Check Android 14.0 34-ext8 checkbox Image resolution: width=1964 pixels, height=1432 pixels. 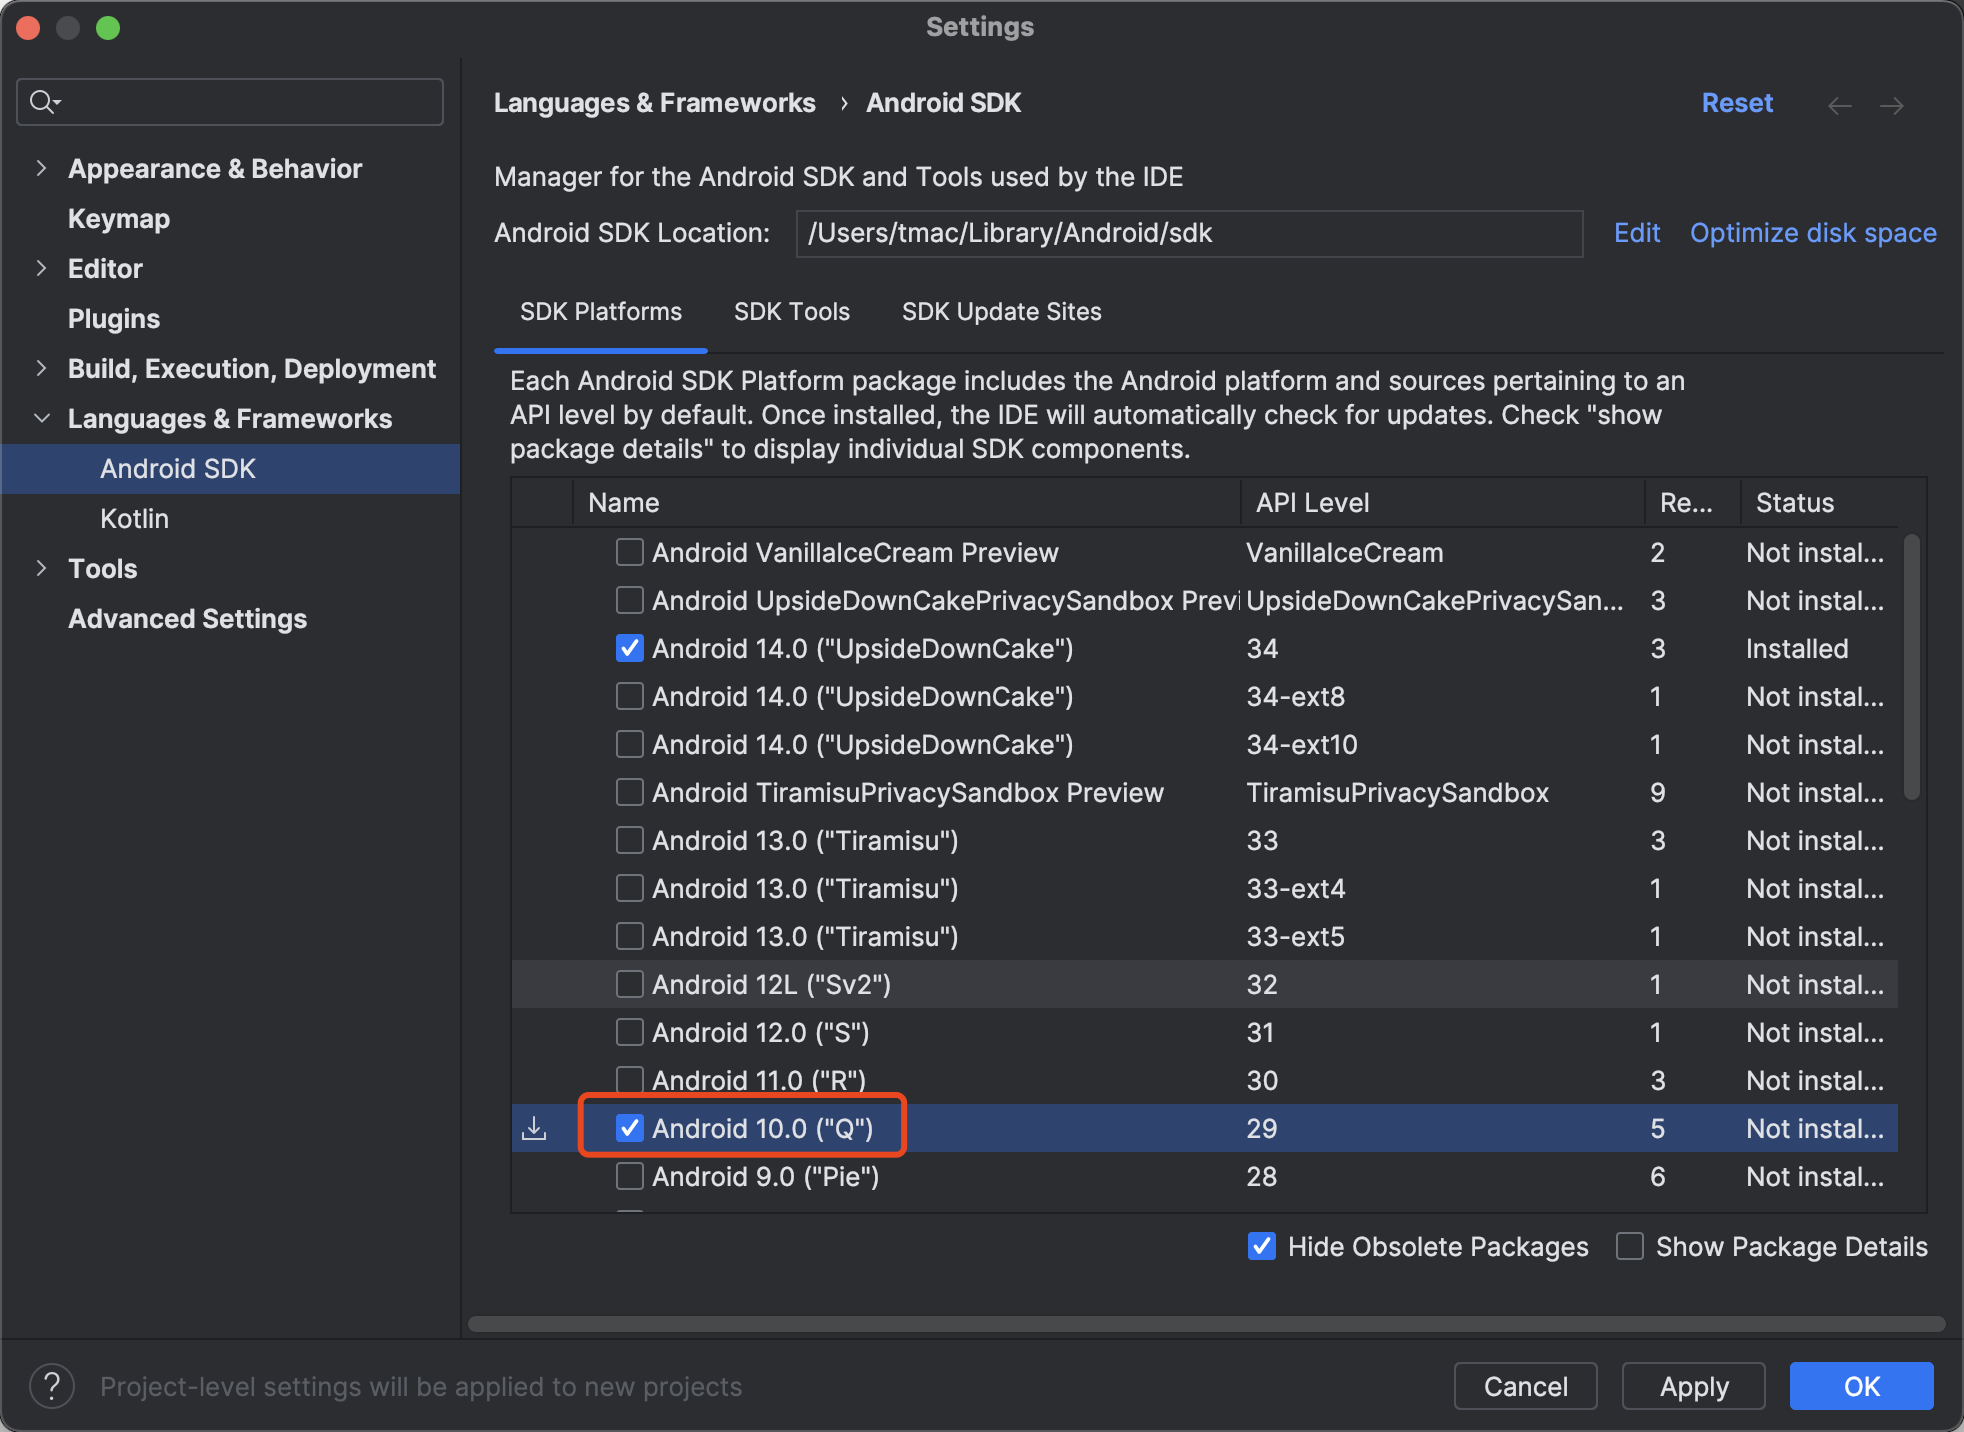[629, 696]
